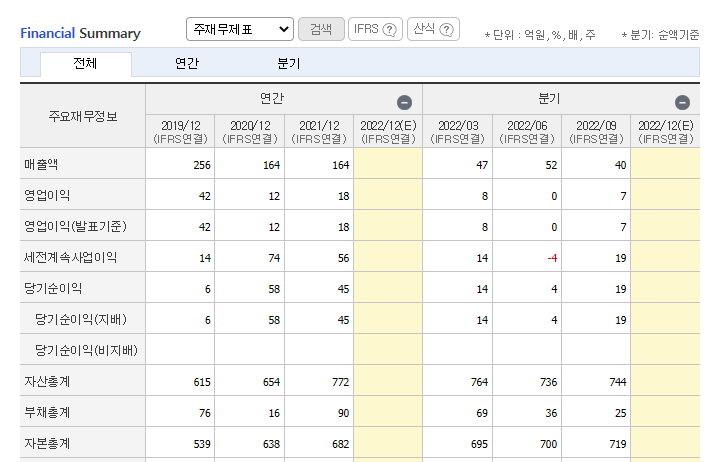Click the 당기순이익 row label
This screenshot has width=709, height=462.
(53, 288)
